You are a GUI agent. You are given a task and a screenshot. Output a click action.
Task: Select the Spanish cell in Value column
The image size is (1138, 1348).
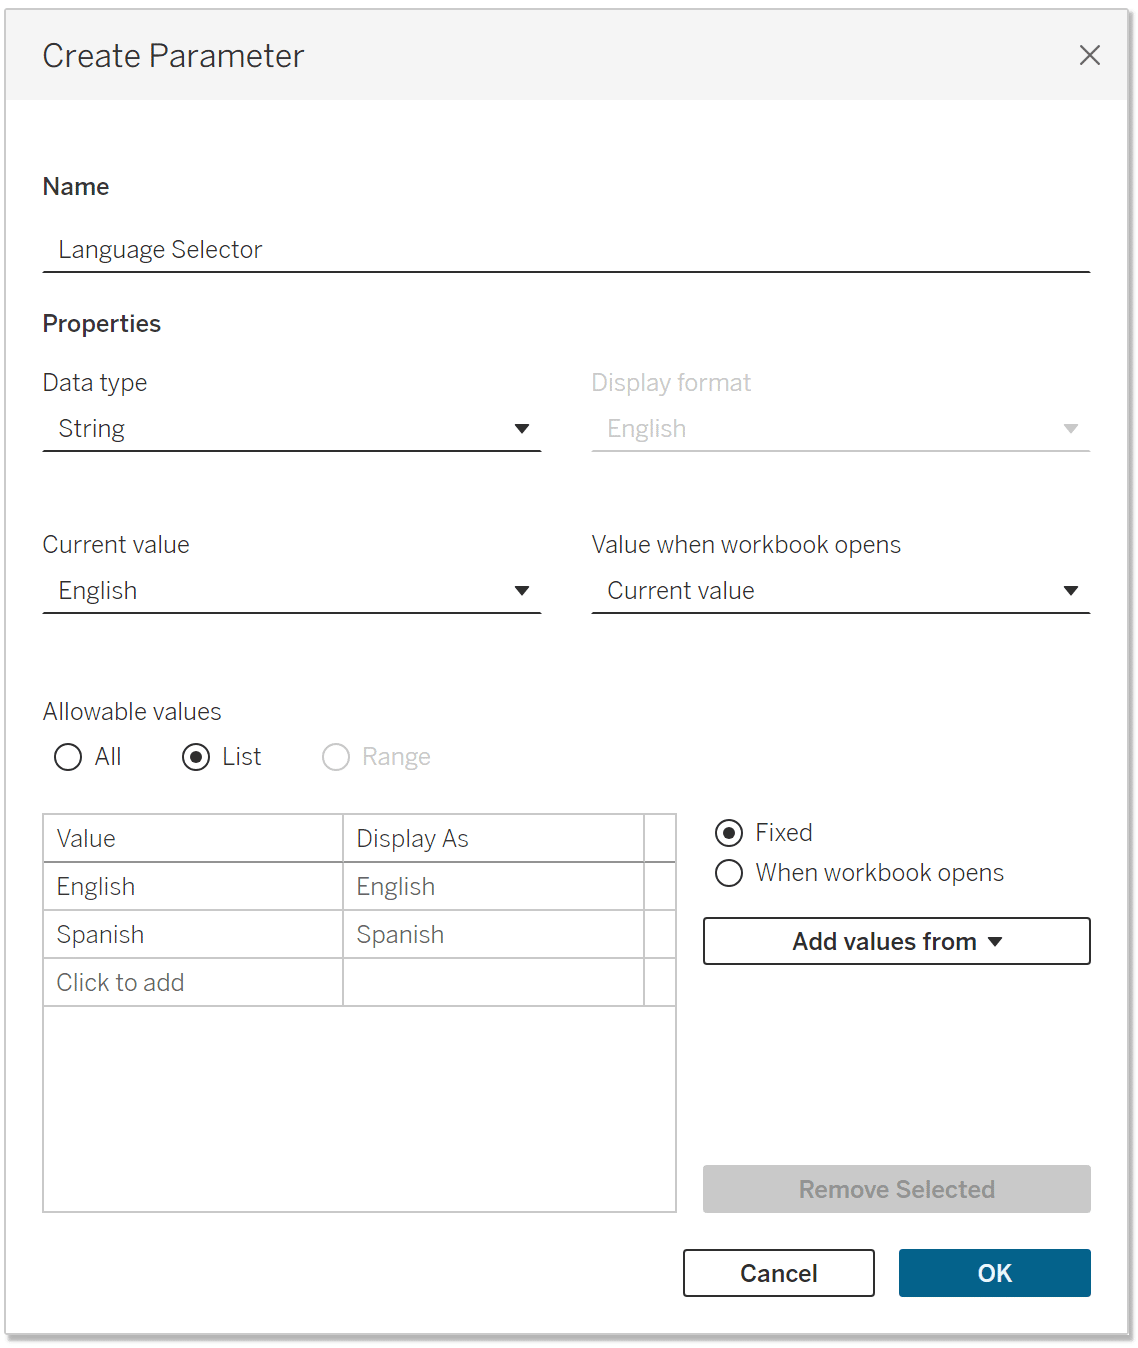[x=193, y=934]
